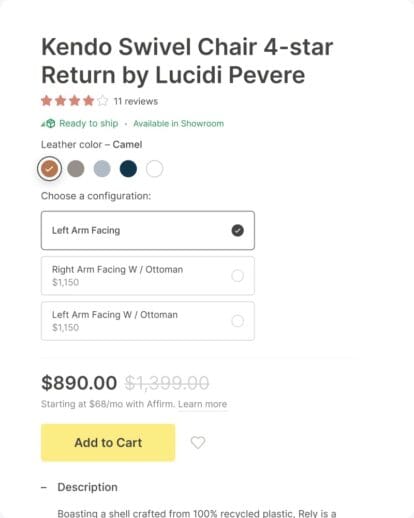Screen dimensions: 414x518
Task: Select Left Arm Facing W / Ottoman radio
Action: click(x=238, y=321)
